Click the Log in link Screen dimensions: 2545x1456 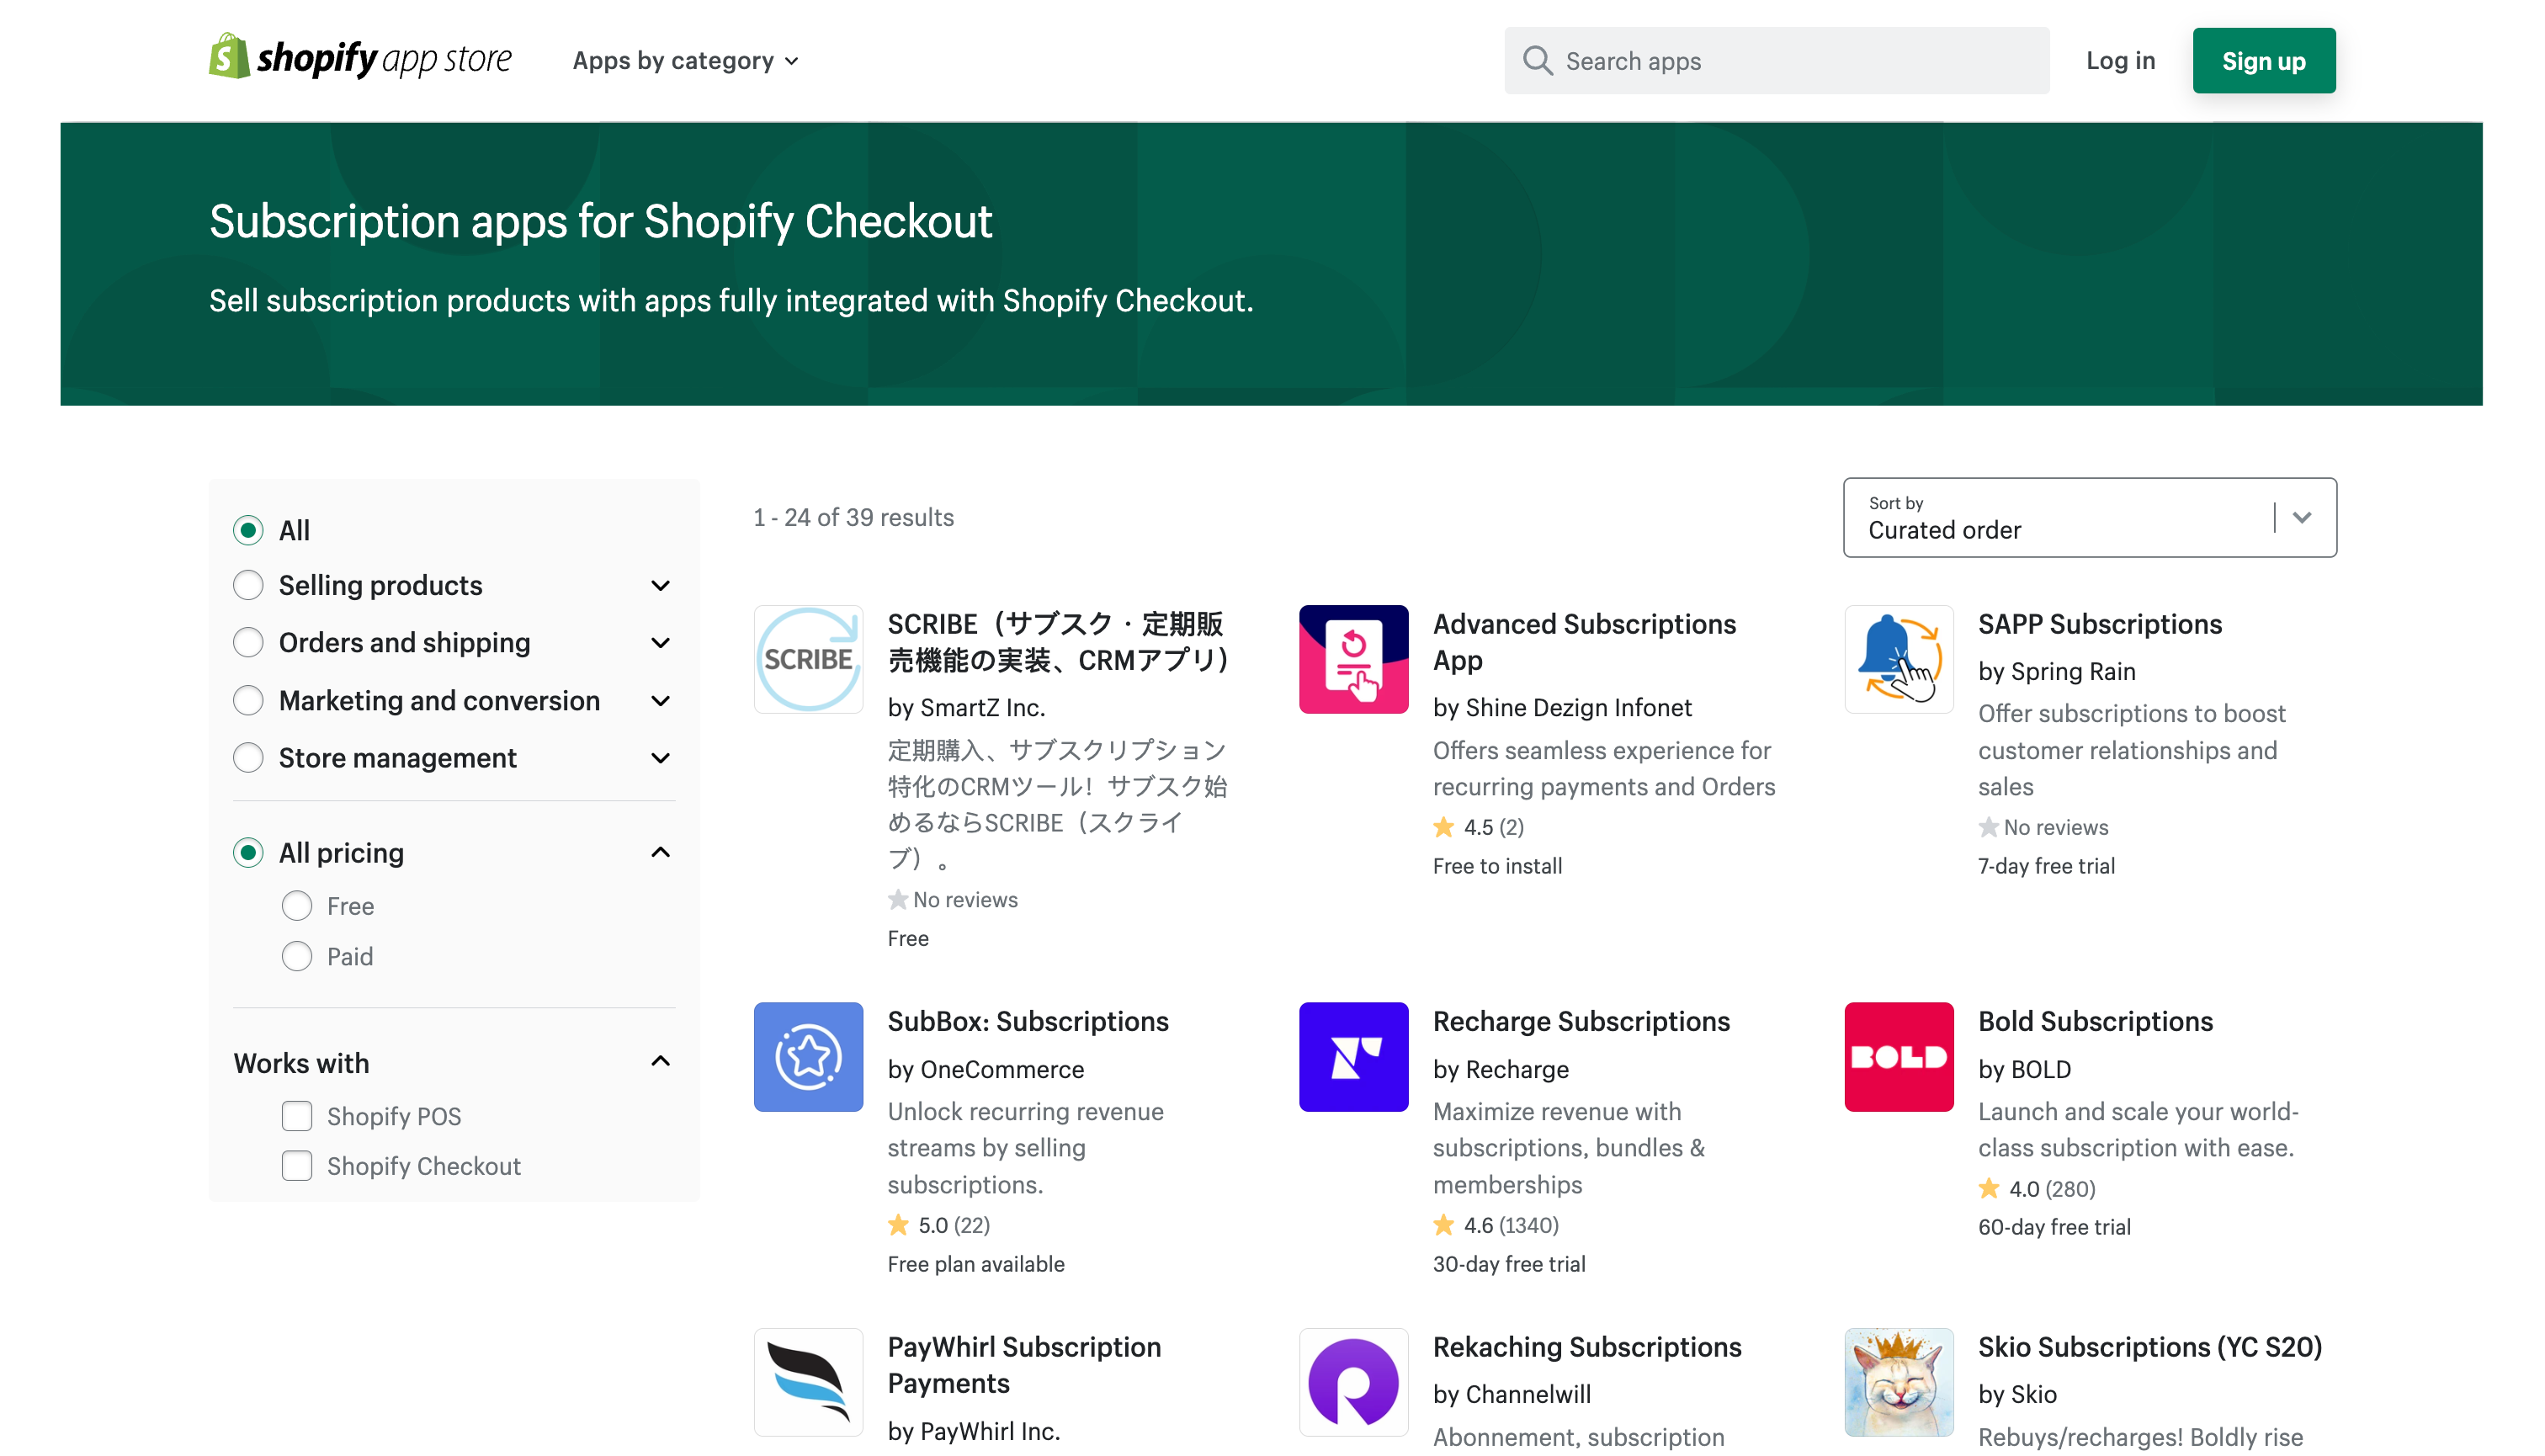pos(2120,60)
